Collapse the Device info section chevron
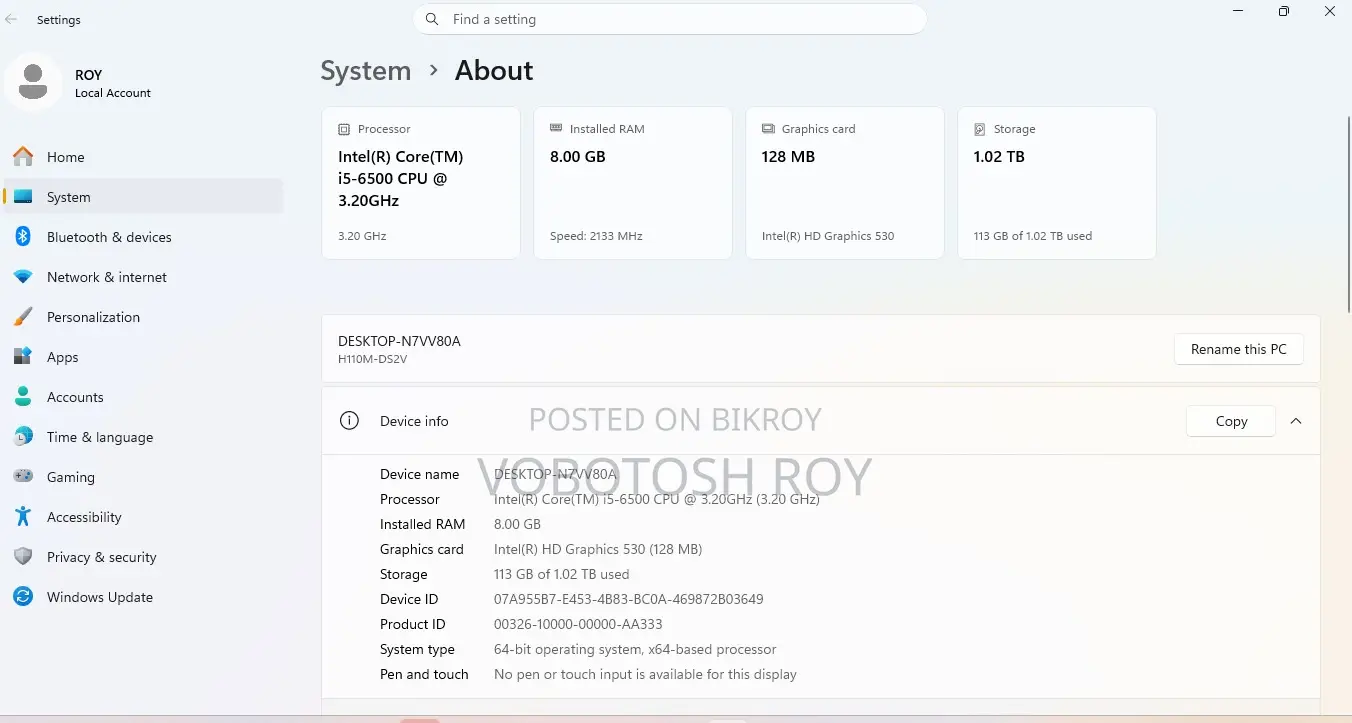 [x=1296, y=421]
